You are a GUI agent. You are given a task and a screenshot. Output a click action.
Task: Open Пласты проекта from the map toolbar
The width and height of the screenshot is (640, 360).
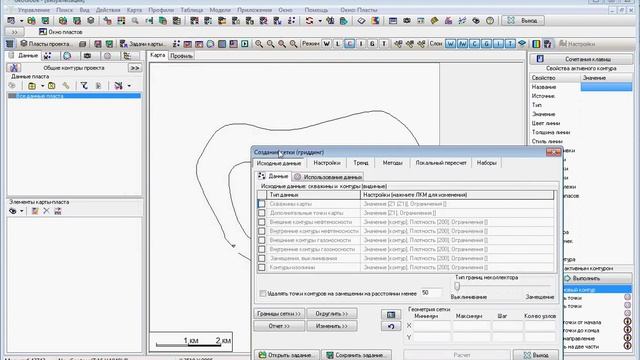46,44
